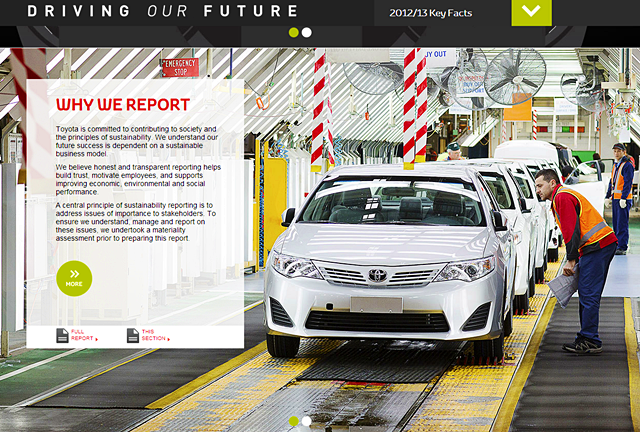This screenshot has width=640, height=432.
Task: Click the double-chevron icon in the green MORE circle
Action: click(x=74, y=273)
